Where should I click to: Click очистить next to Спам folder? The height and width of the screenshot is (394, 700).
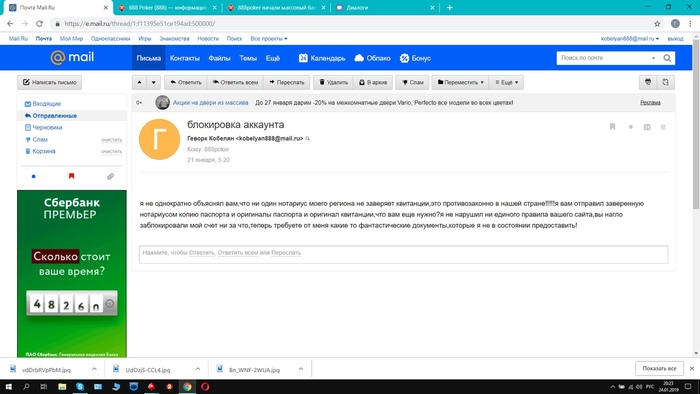pyautogui.click(x=112, y=140)
